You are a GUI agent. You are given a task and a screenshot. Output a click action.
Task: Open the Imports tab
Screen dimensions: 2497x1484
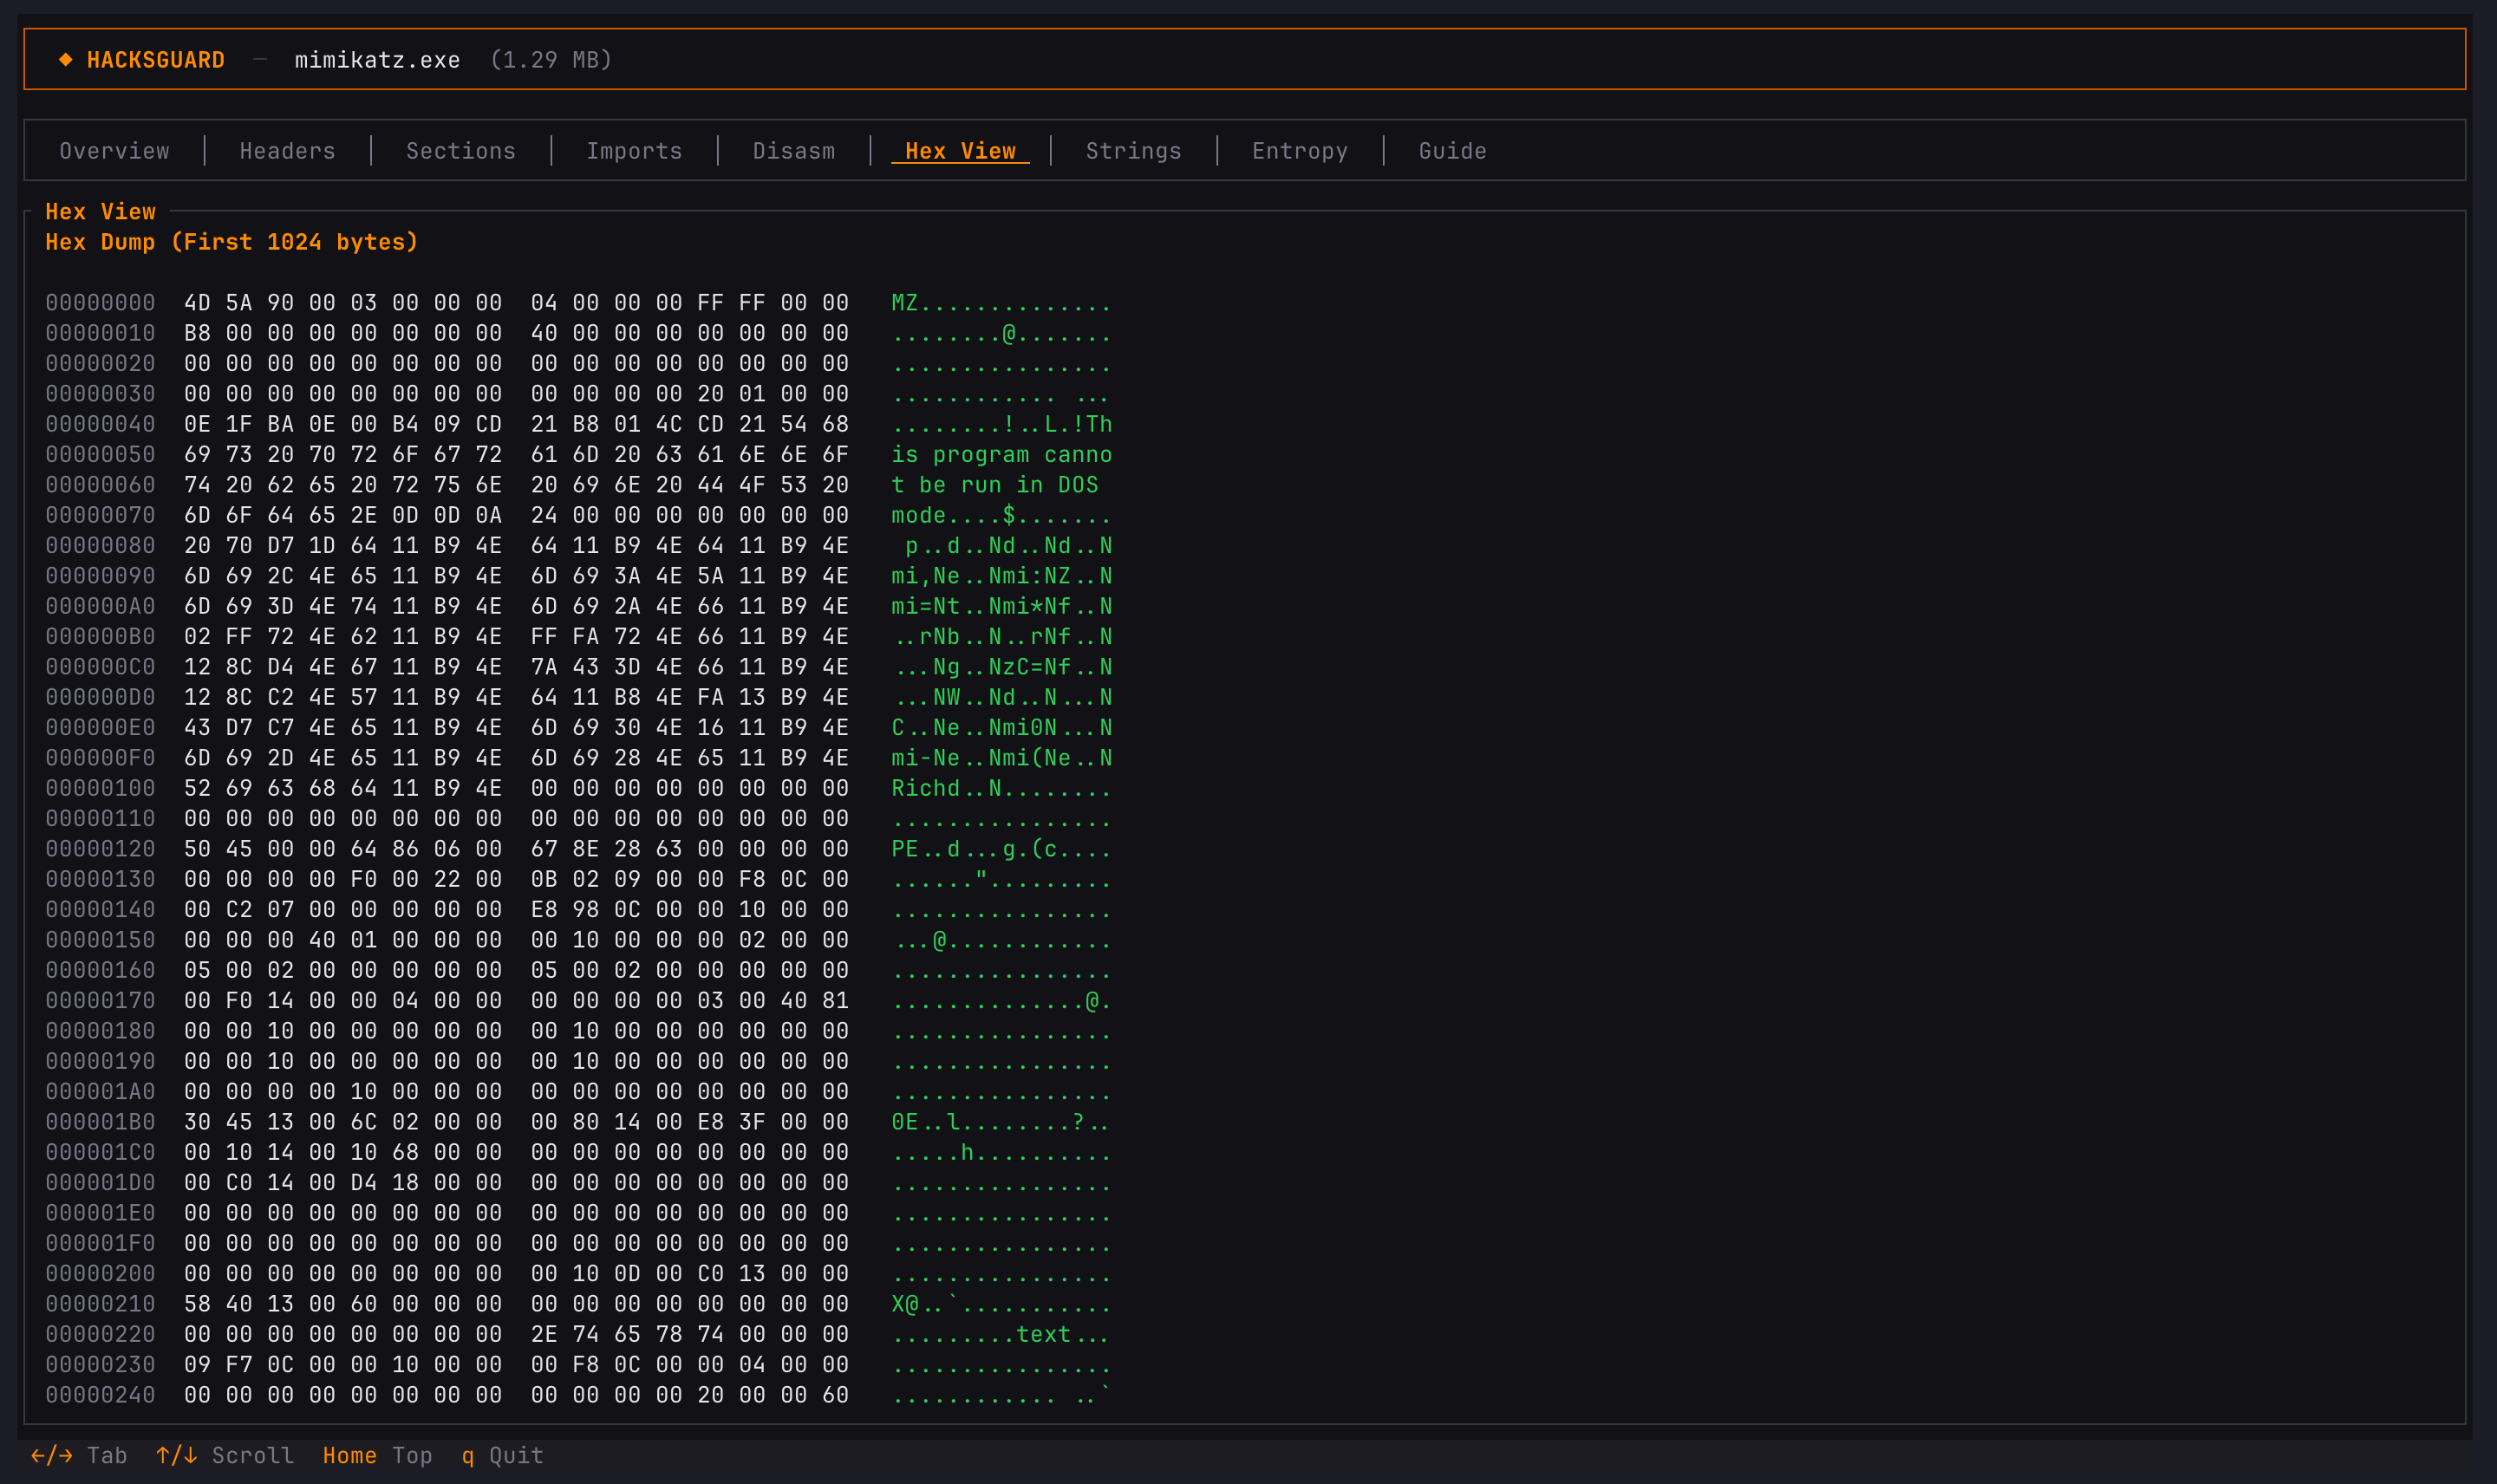pyautogui.click(x=634, y=151)
